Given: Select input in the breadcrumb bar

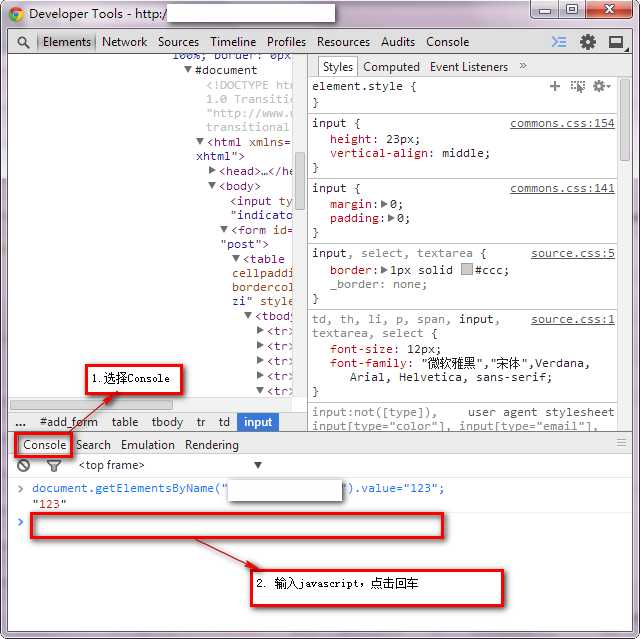Looking at the screenshot, I should tap(258, 422).
